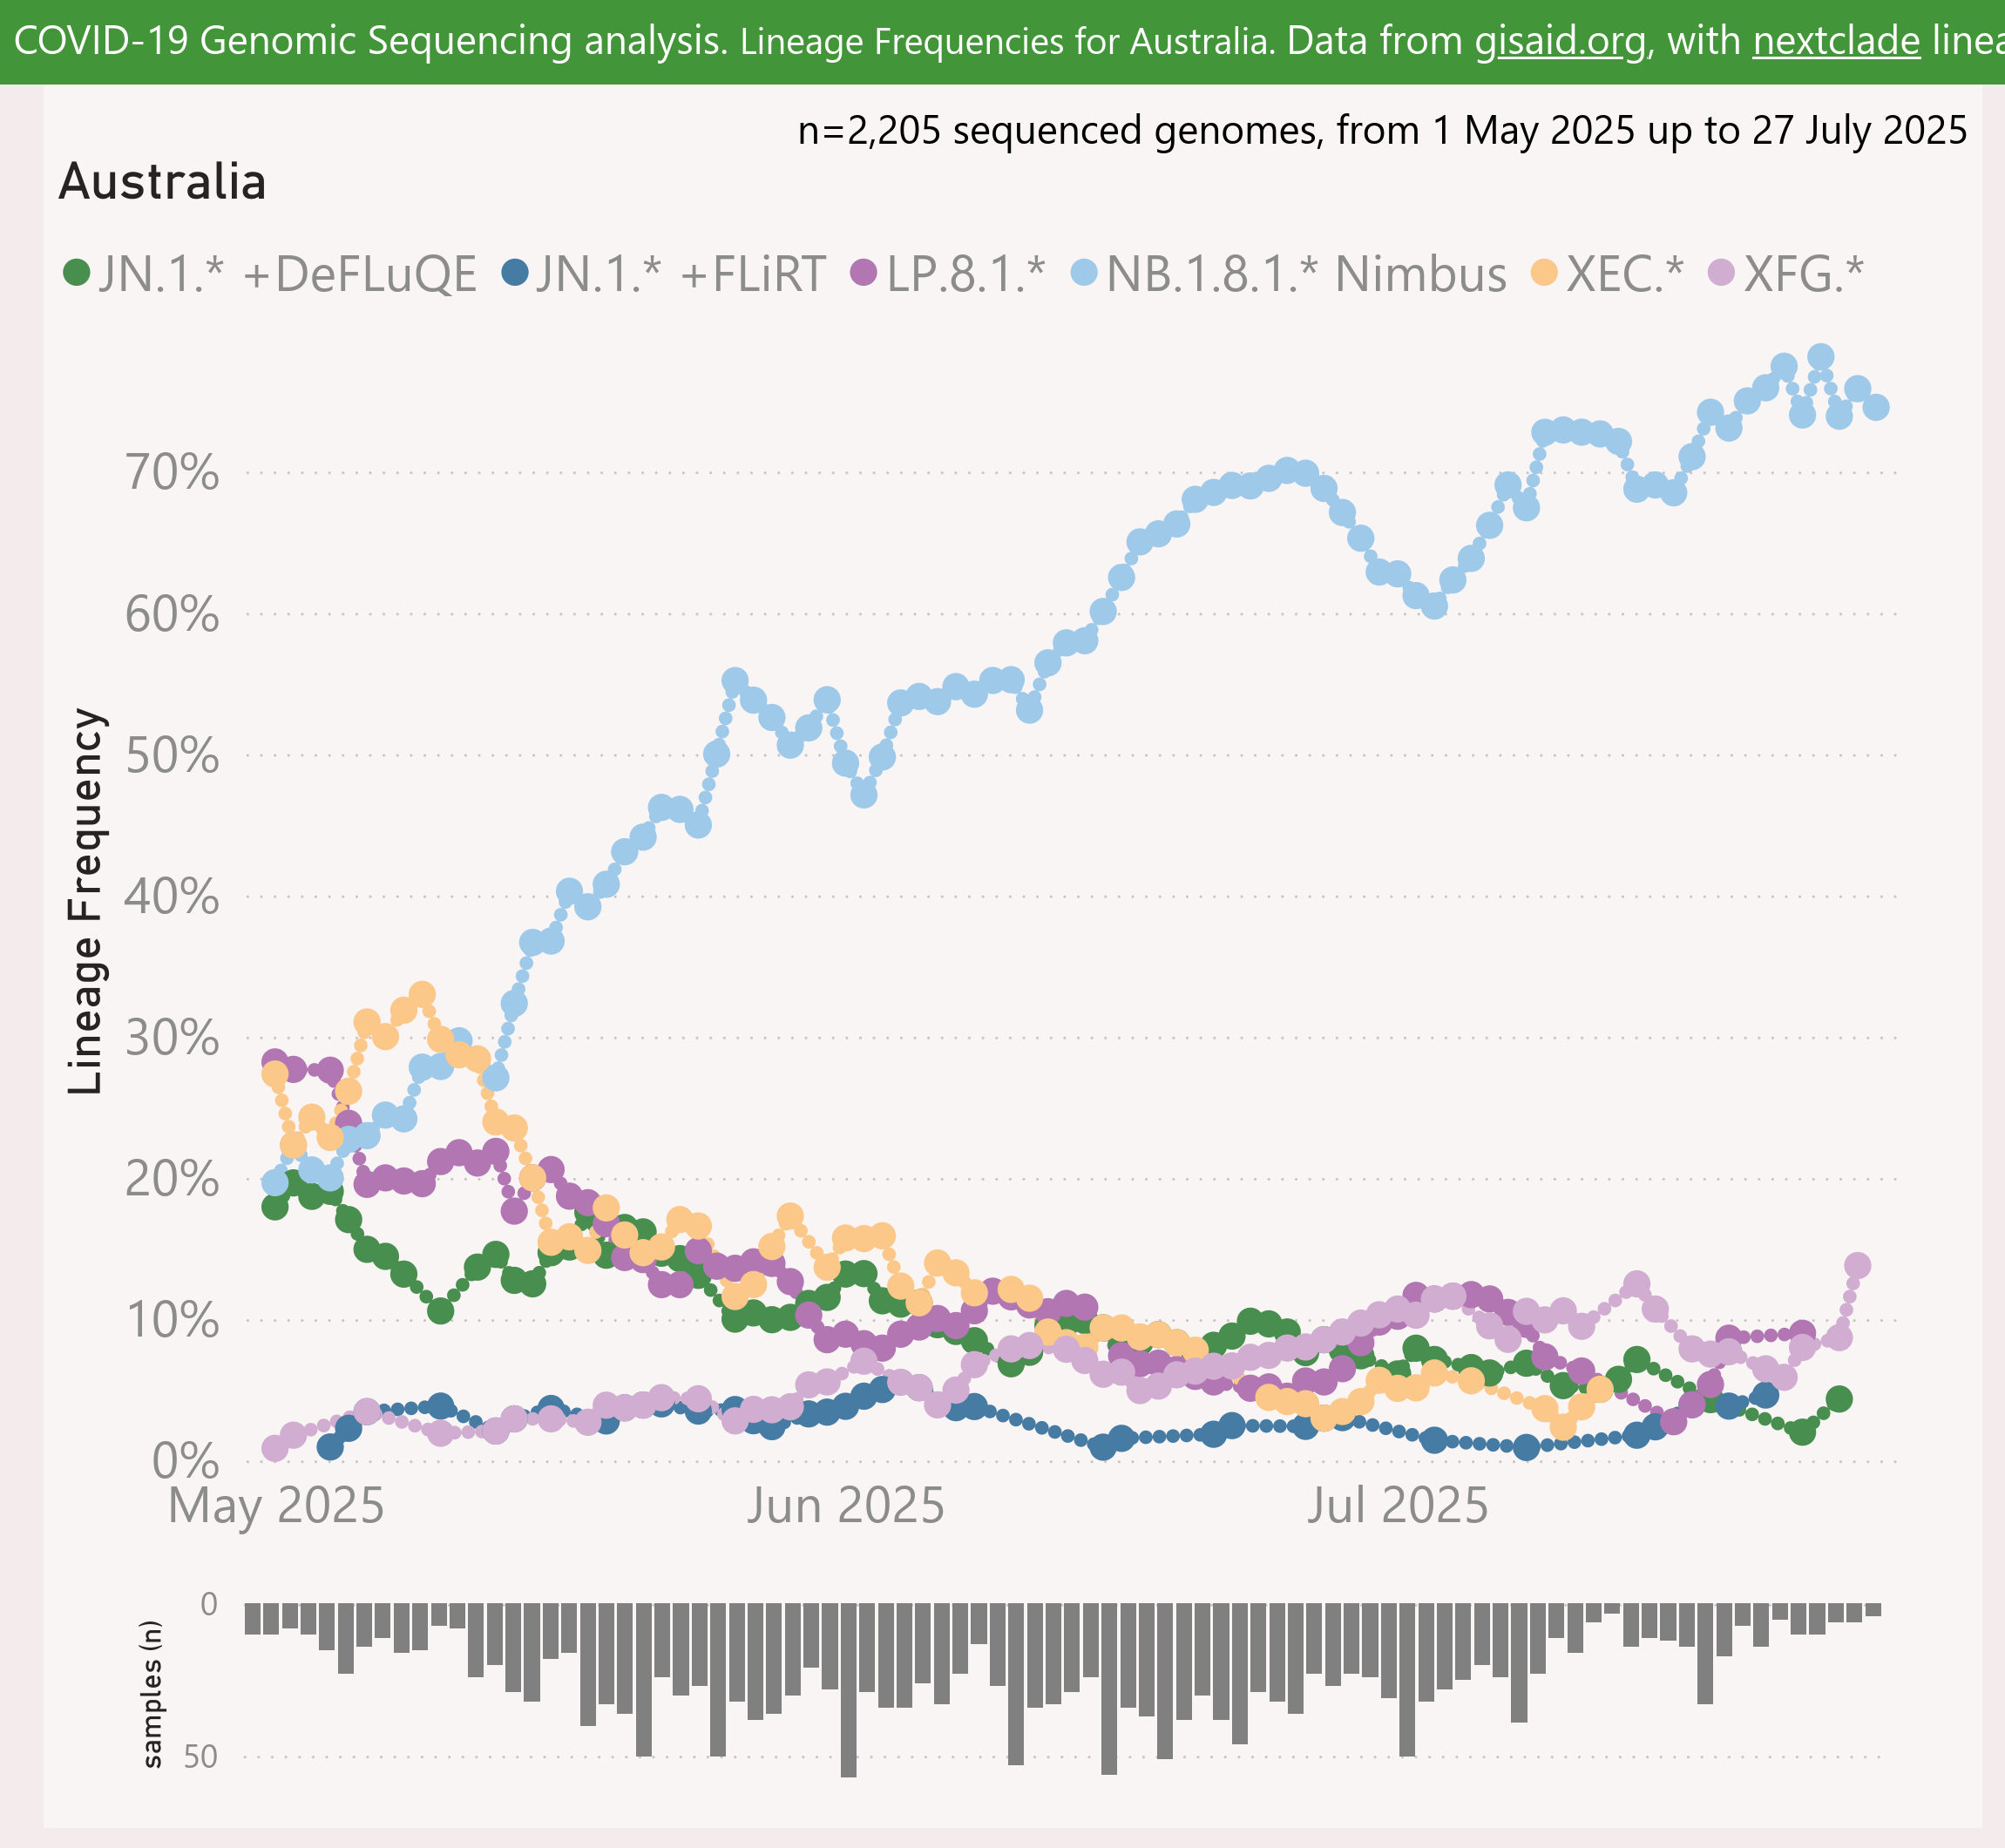Click the dark blue JN.1.* +FLiRT legend dot
The height and width of the screenshot is (1848, 2005).
[514, 272]
